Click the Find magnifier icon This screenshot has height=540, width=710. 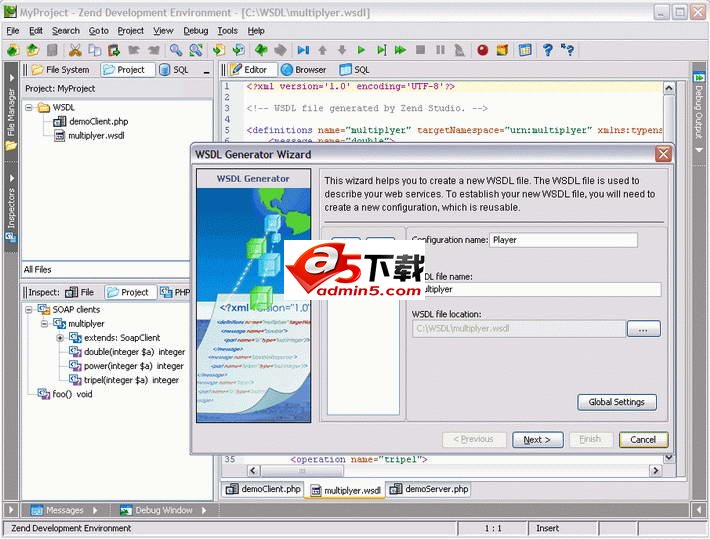click(x=176, y=50)
